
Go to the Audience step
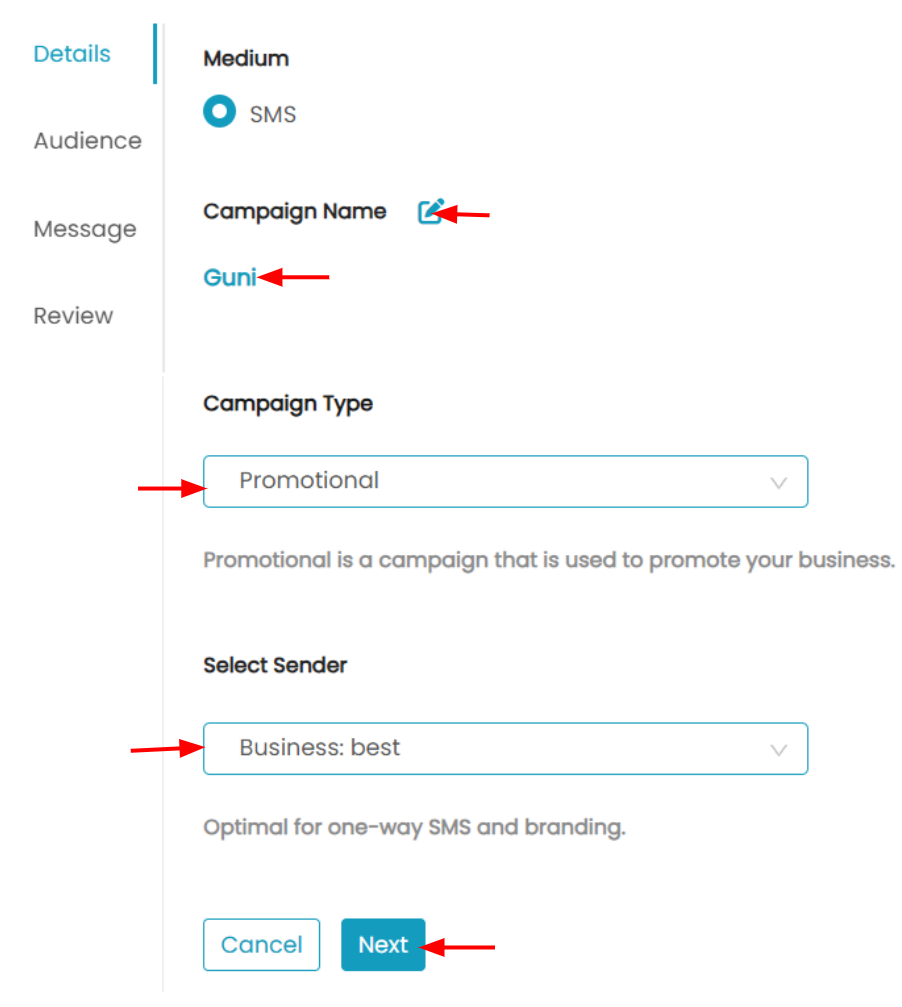coord(87,141)
